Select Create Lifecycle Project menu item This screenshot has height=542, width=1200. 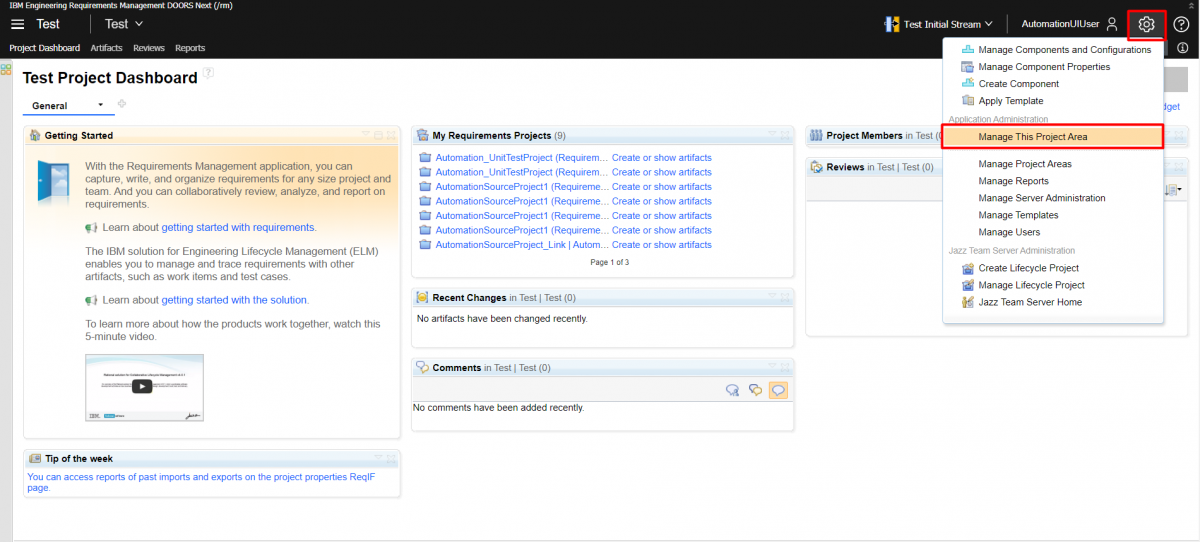[1028, 268]
